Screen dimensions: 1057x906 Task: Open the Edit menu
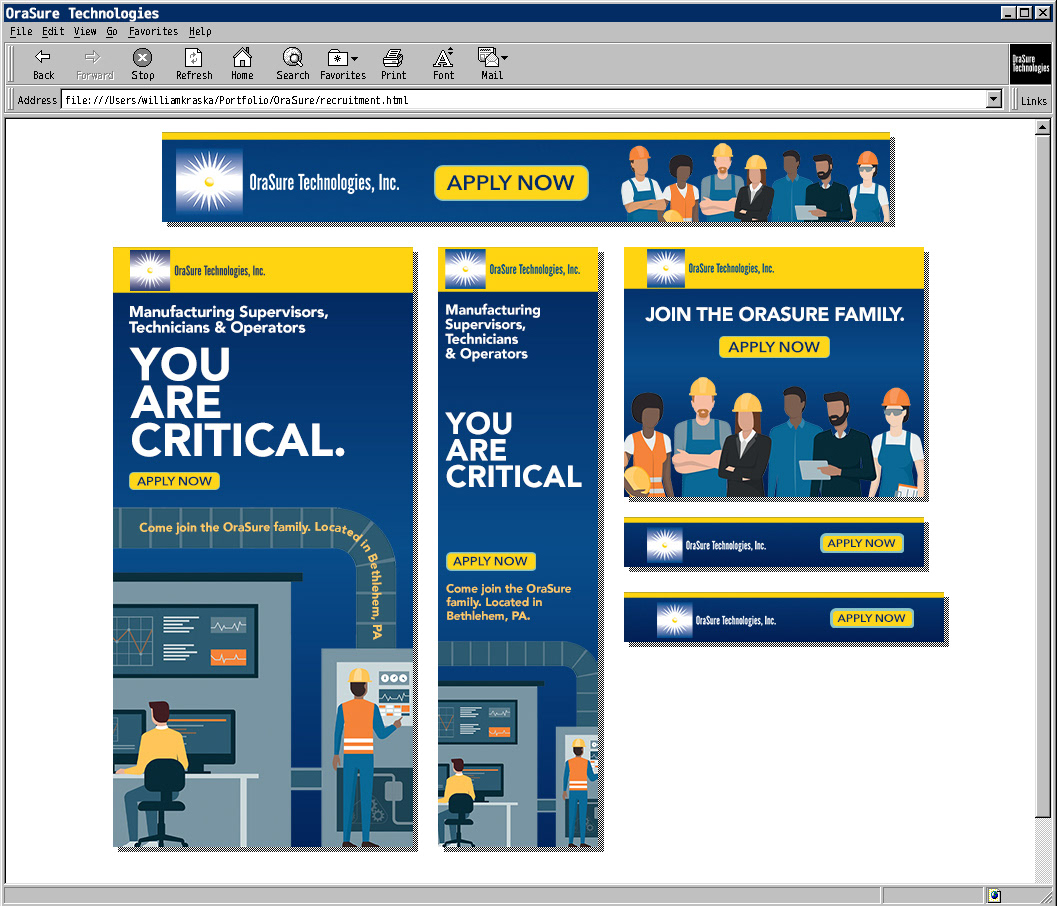coord(53,31)
